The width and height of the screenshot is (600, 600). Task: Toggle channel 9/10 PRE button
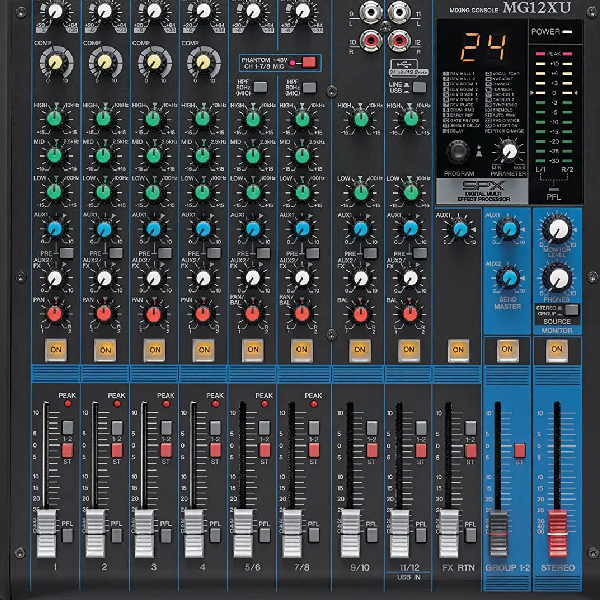370,253
